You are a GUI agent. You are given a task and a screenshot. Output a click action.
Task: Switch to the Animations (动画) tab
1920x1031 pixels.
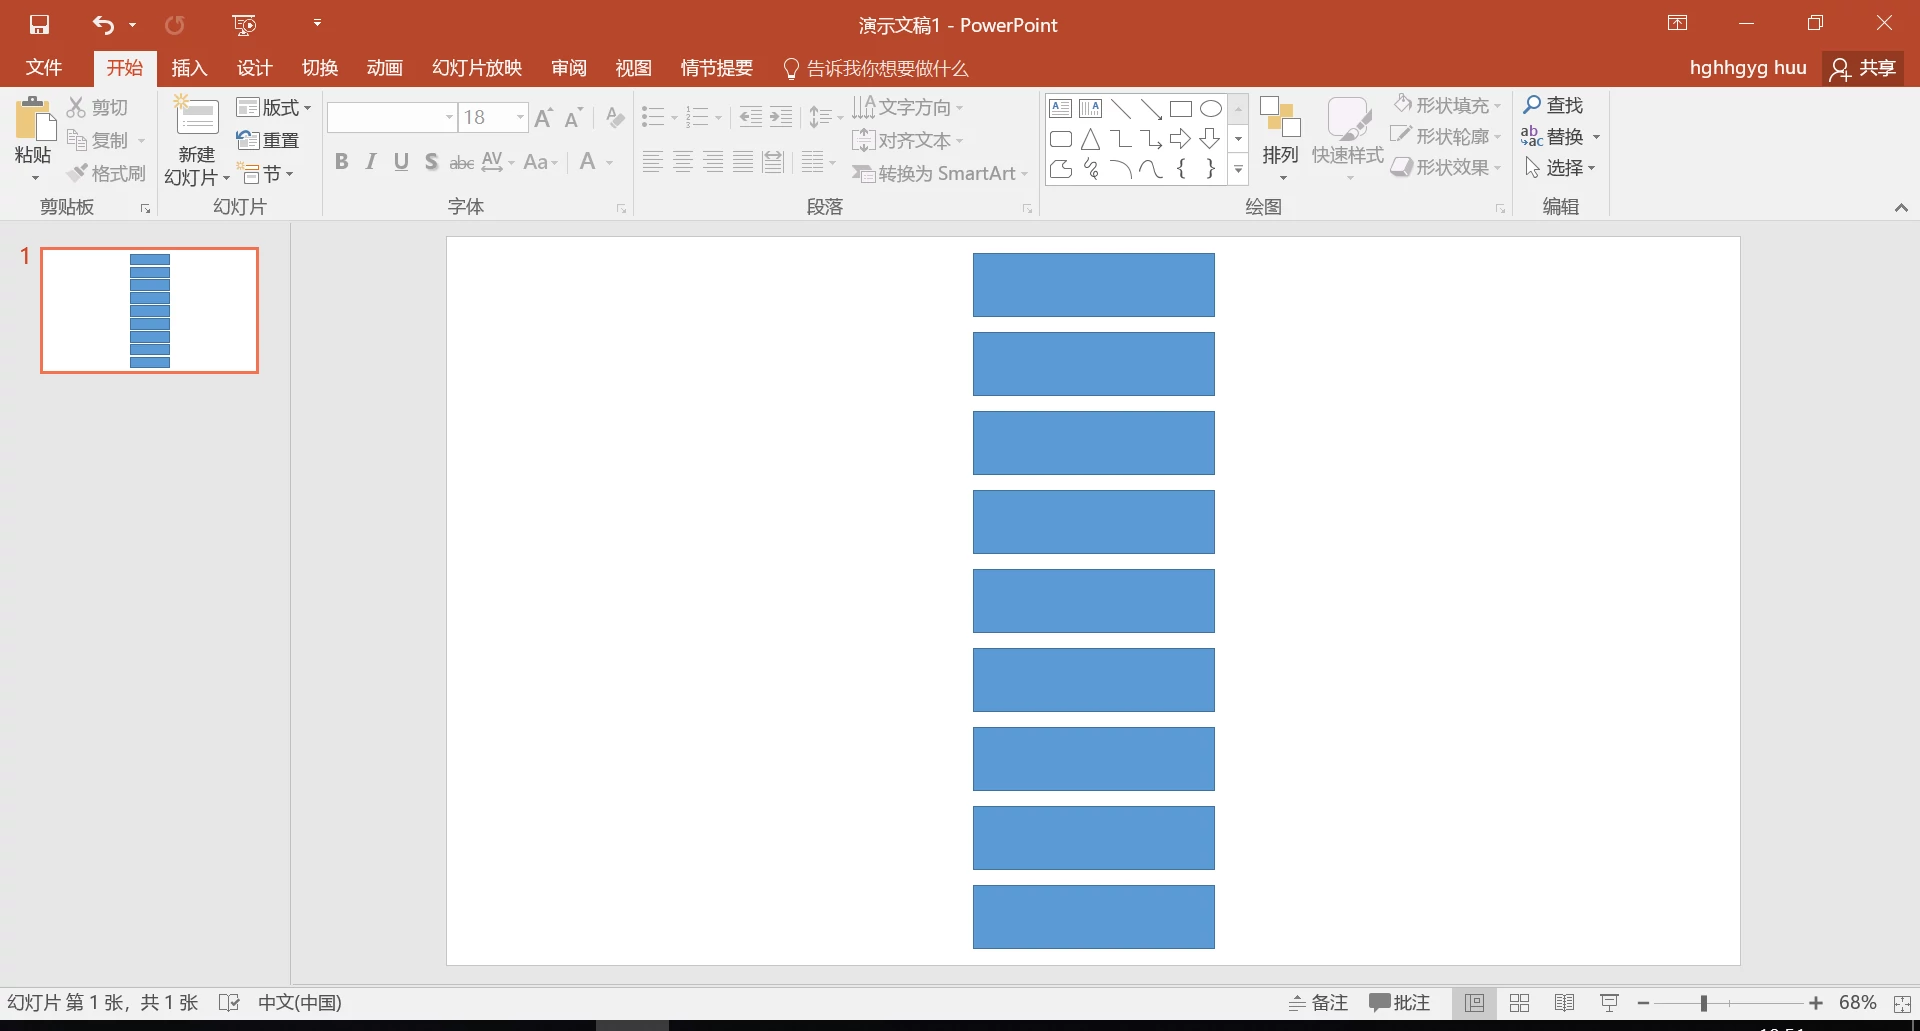point(384,68)
